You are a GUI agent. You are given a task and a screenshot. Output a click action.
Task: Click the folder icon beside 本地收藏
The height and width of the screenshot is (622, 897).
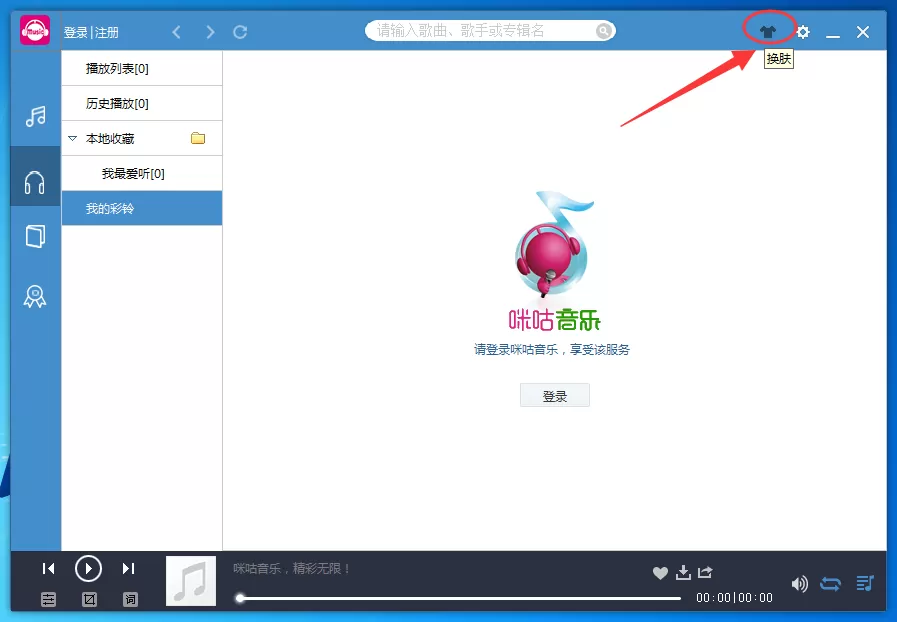click(x=198, y=138)
